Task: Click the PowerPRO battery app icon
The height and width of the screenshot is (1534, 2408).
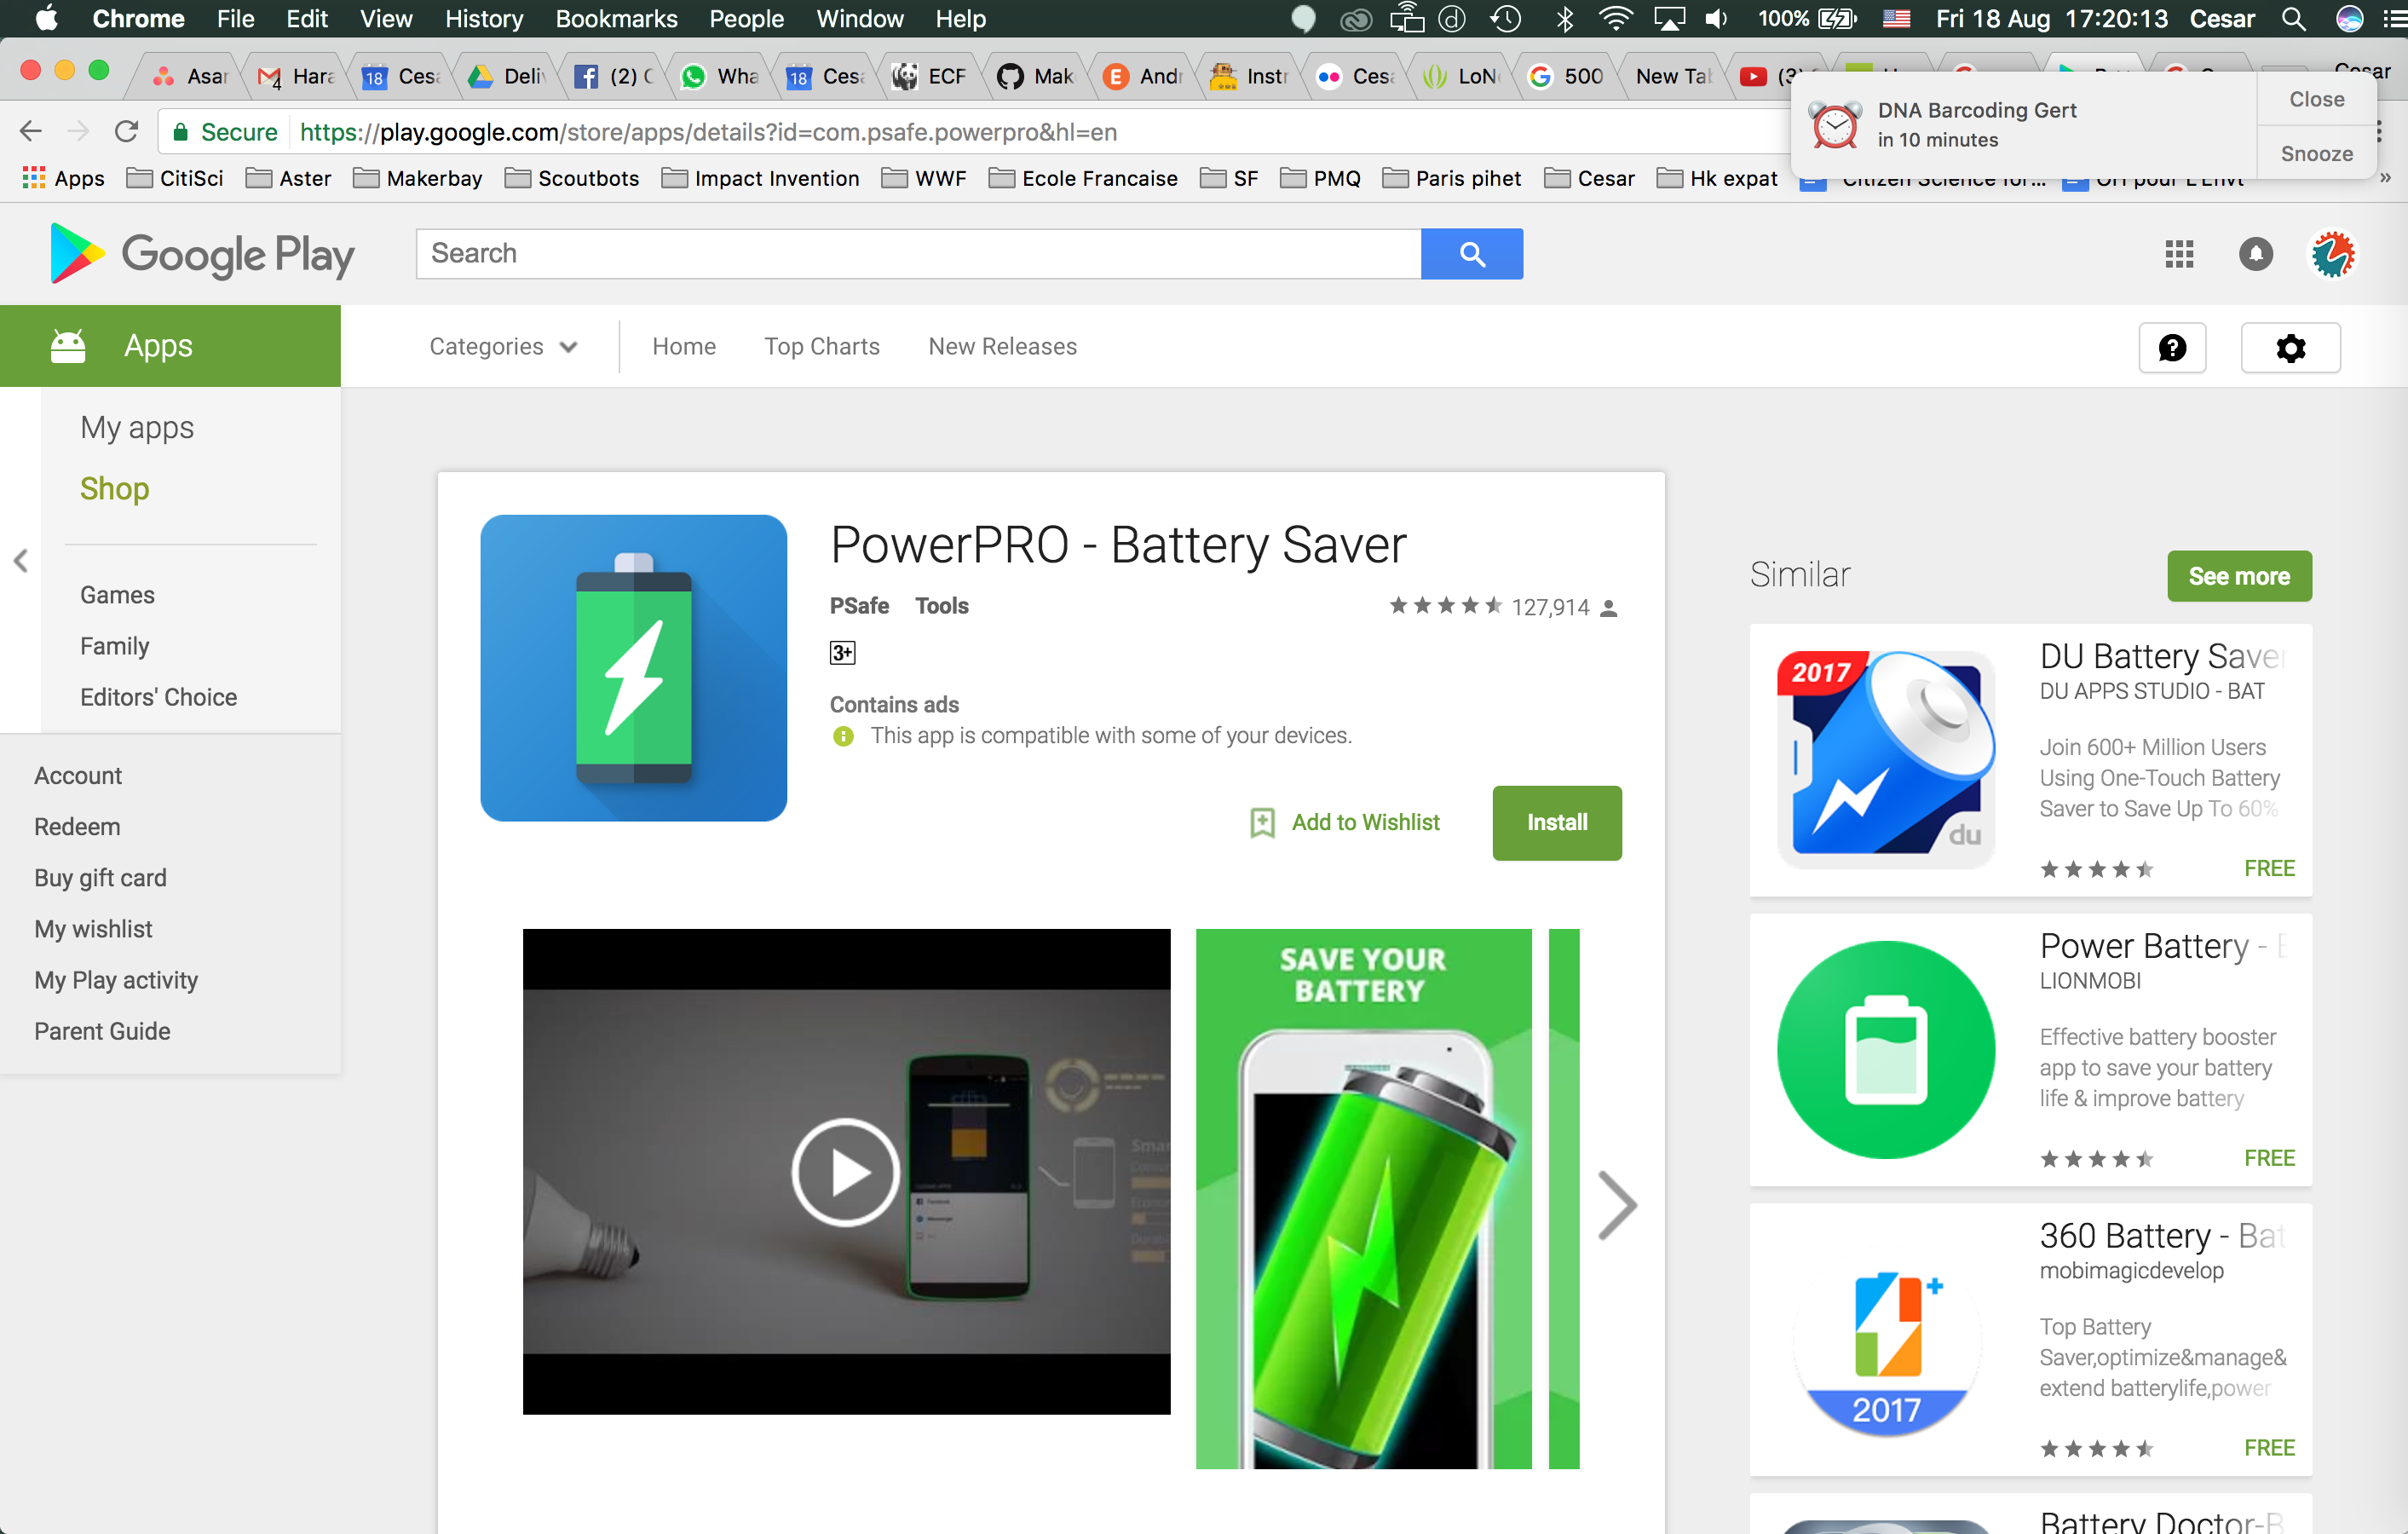Action: coord(633,668)
